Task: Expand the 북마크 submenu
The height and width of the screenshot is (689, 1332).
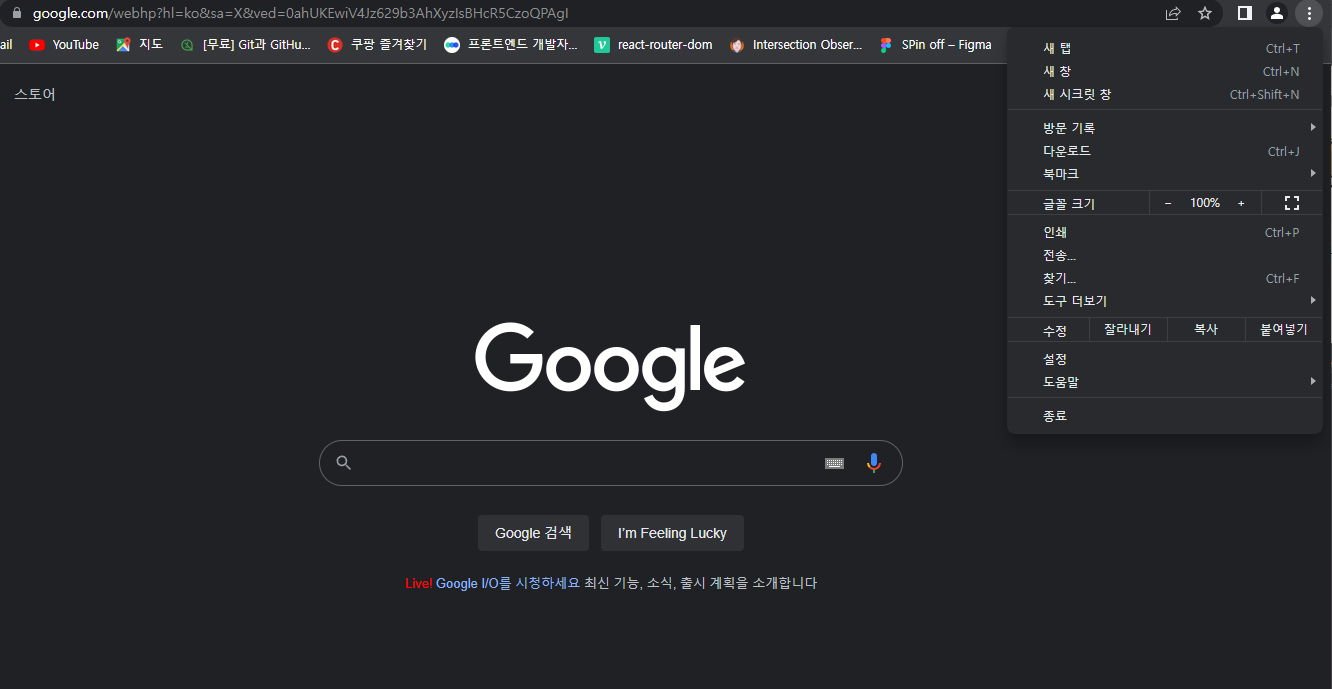Action: point(1165,174)
